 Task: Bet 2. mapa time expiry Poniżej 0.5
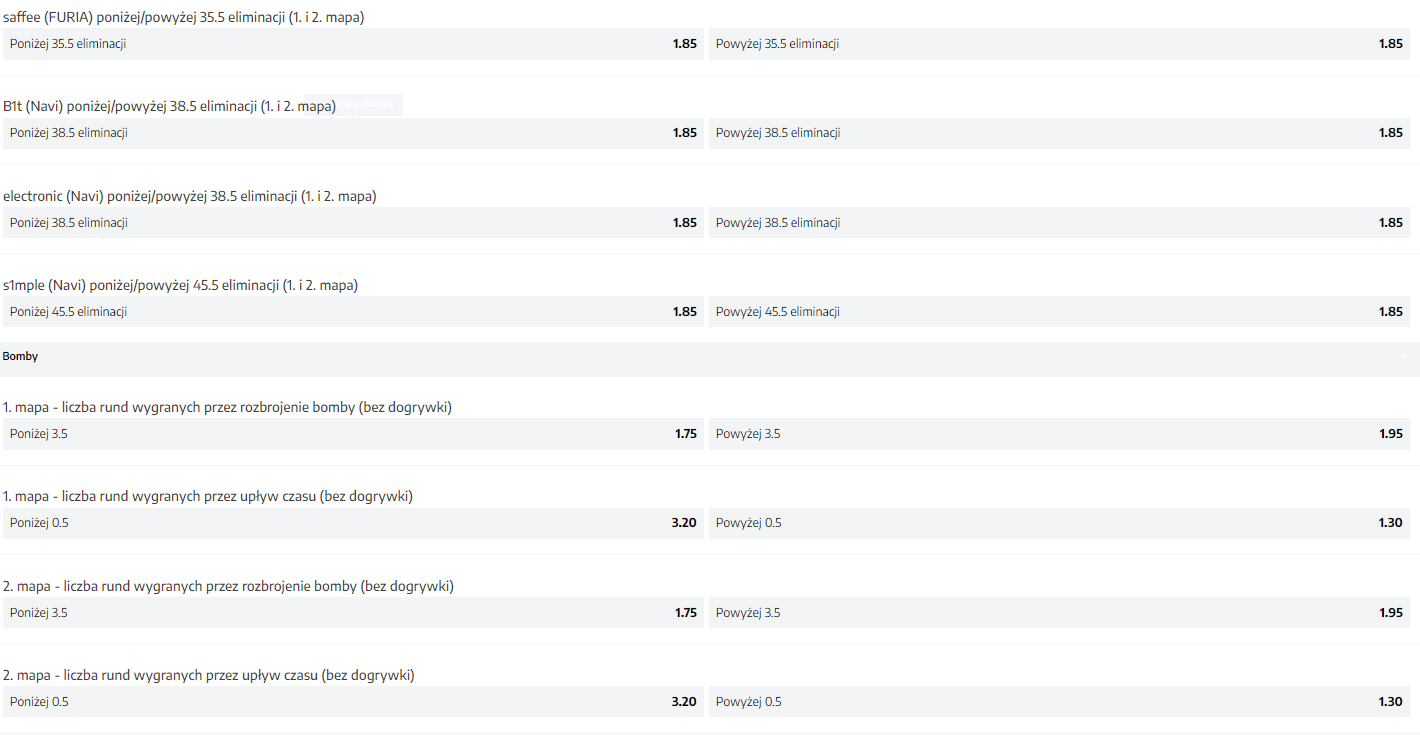pyautogui.click(x=353, y=702)
